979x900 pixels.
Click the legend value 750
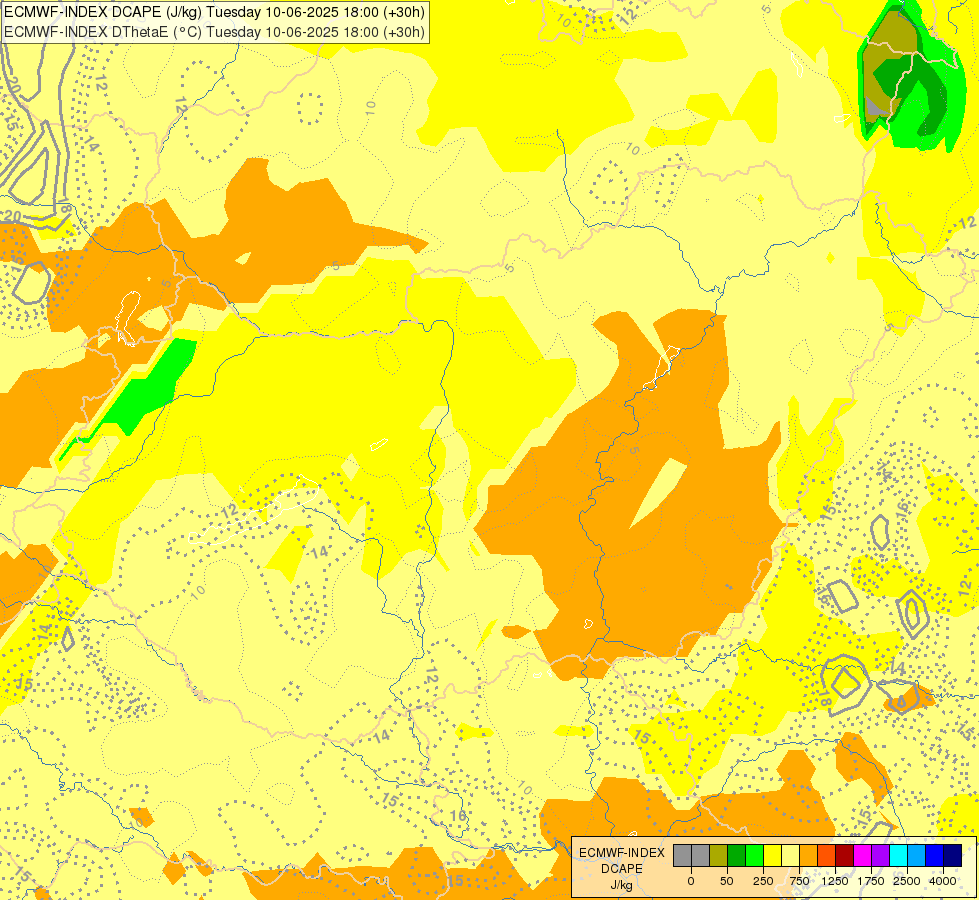[x=799, y=881]
